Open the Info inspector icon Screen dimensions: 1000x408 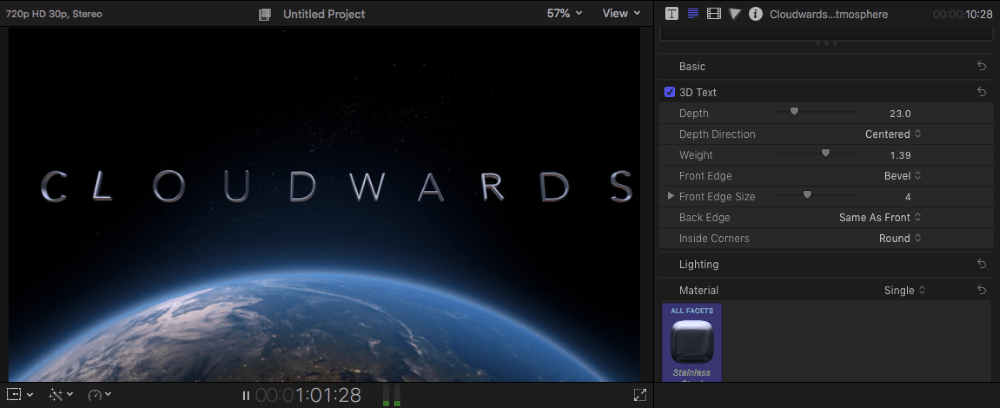[x=755, y=13]
